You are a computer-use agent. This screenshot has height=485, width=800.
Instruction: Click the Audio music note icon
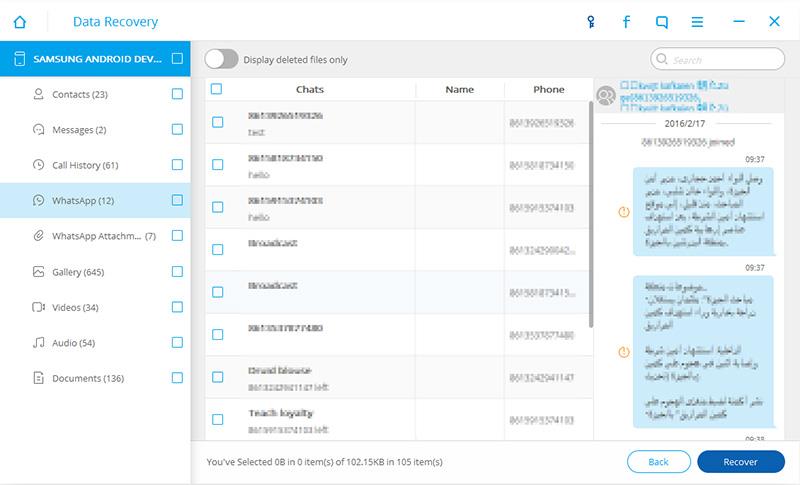39,343
